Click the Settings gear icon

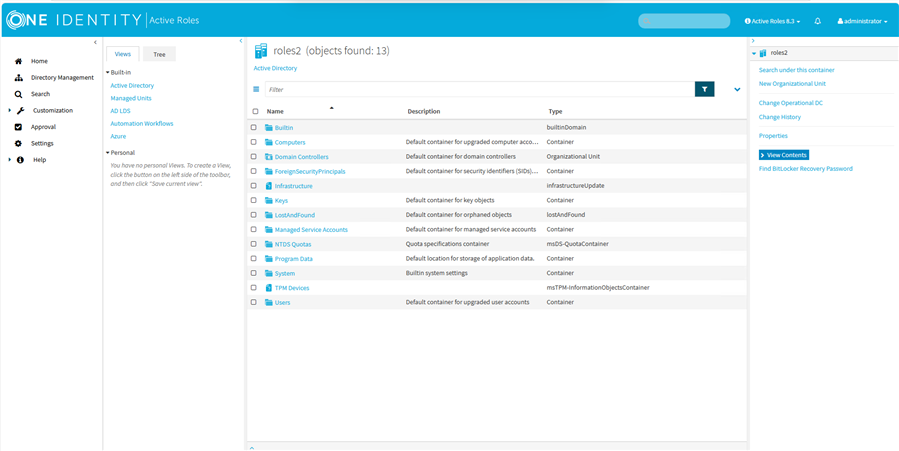pos(18,143)
